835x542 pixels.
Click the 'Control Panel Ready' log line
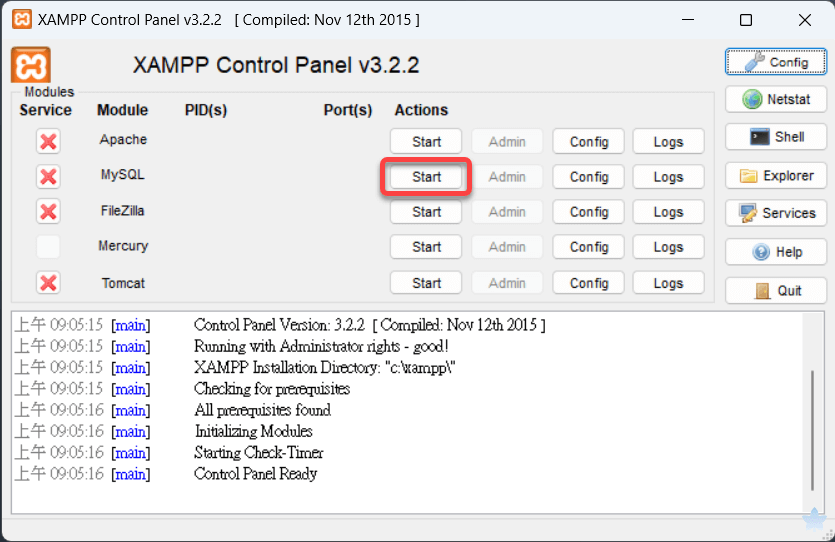(255, 473)
